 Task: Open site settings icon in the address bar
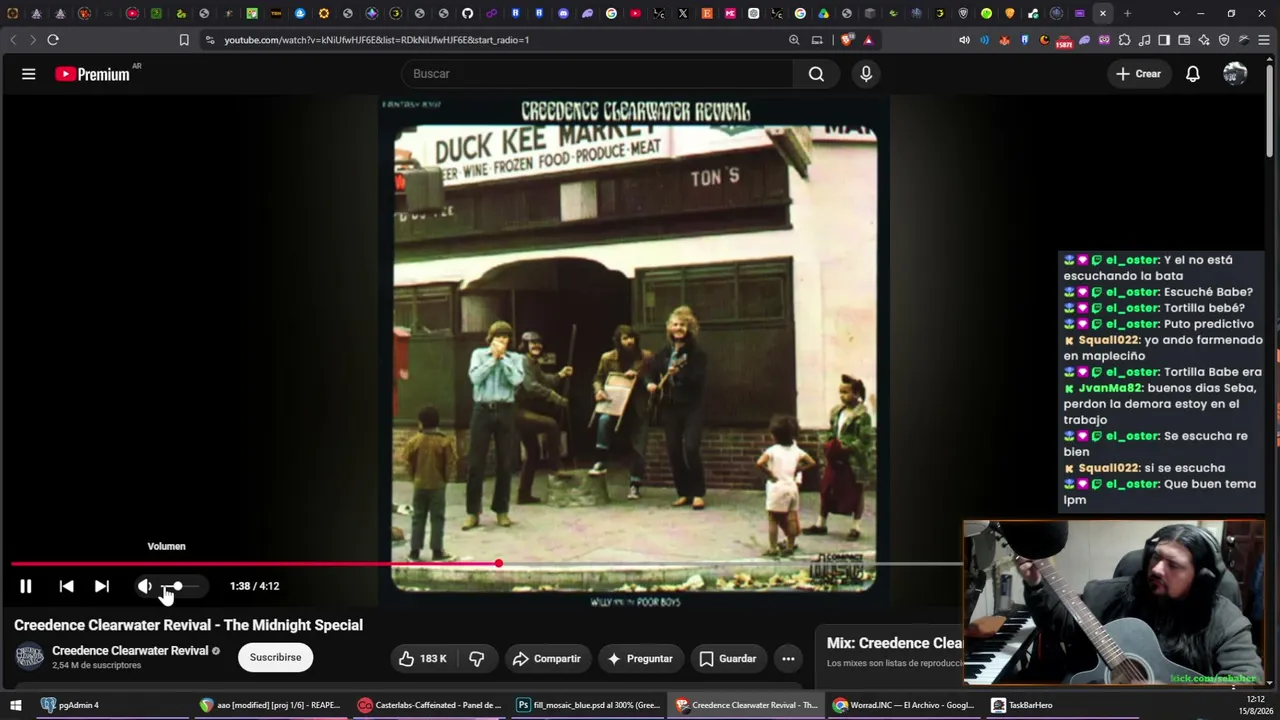pos(210,40)
